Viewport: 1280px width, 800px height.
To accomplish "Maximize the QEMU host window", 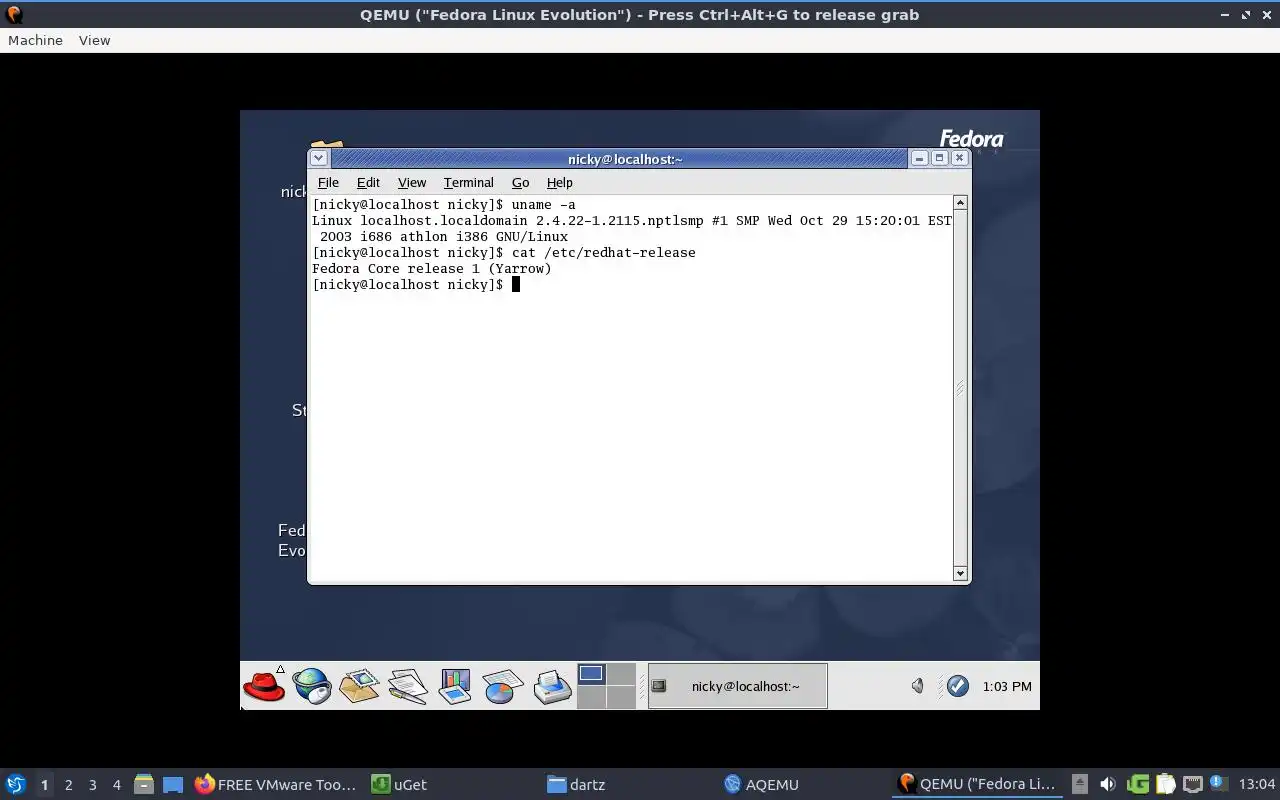I will coord(1246,15).
